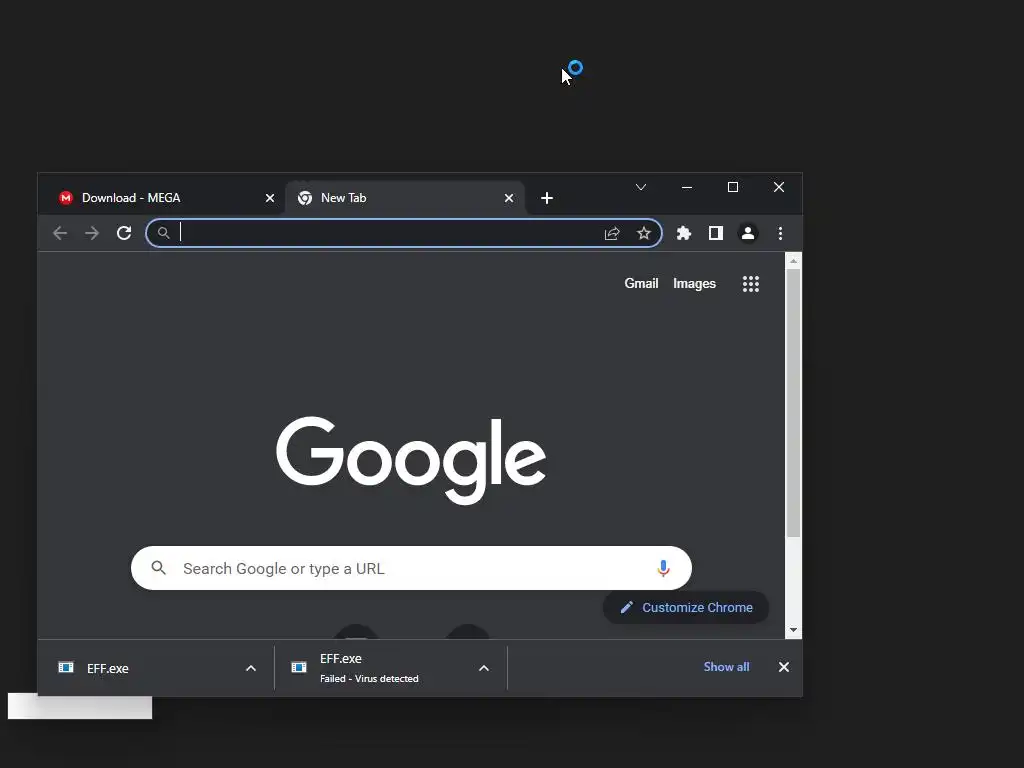Click the pencil icon on Customize Chrome
1024x768 pixels.
pos(626,607)
